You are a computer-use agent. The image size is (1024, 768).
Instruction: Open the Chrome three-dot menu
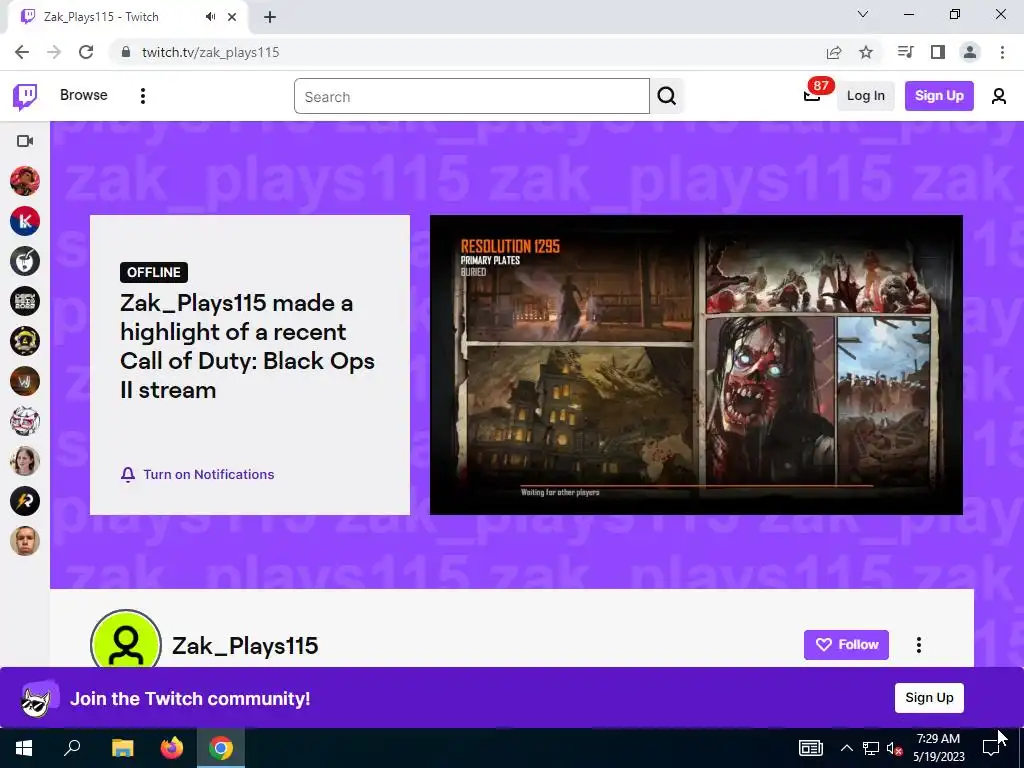pyautogui.click(x=1002, y=52)
